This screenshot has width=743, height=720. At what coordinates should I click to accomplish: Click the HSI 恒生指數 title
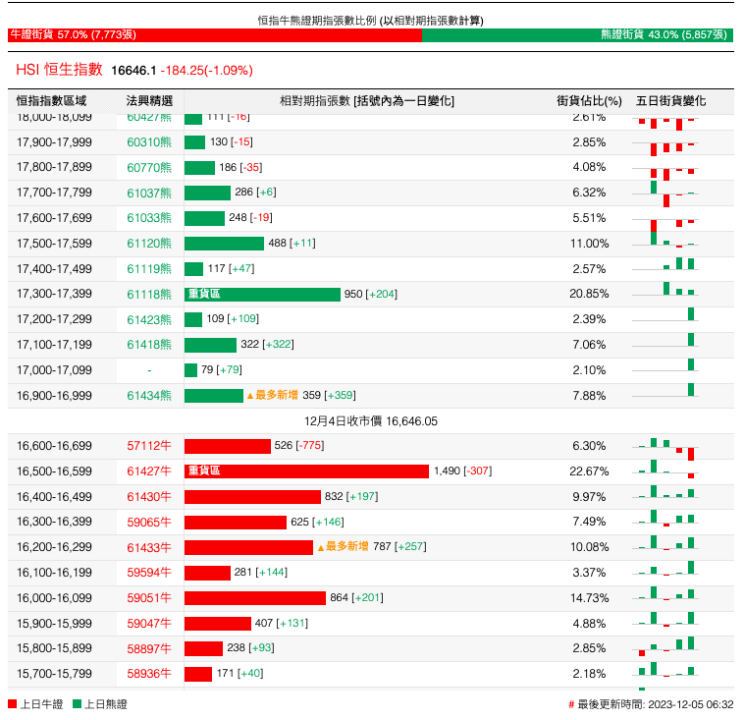coord(59,70)
